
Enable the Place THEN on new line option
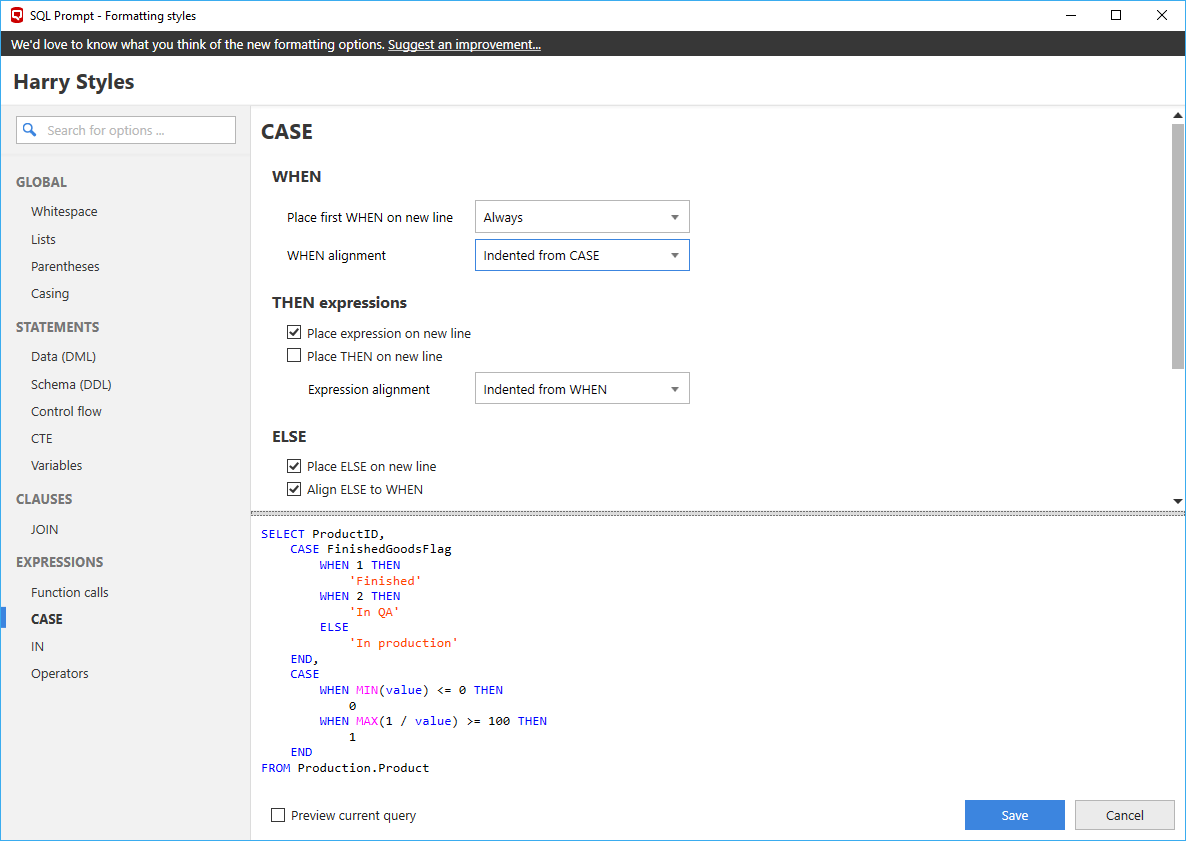coord(294,355)
